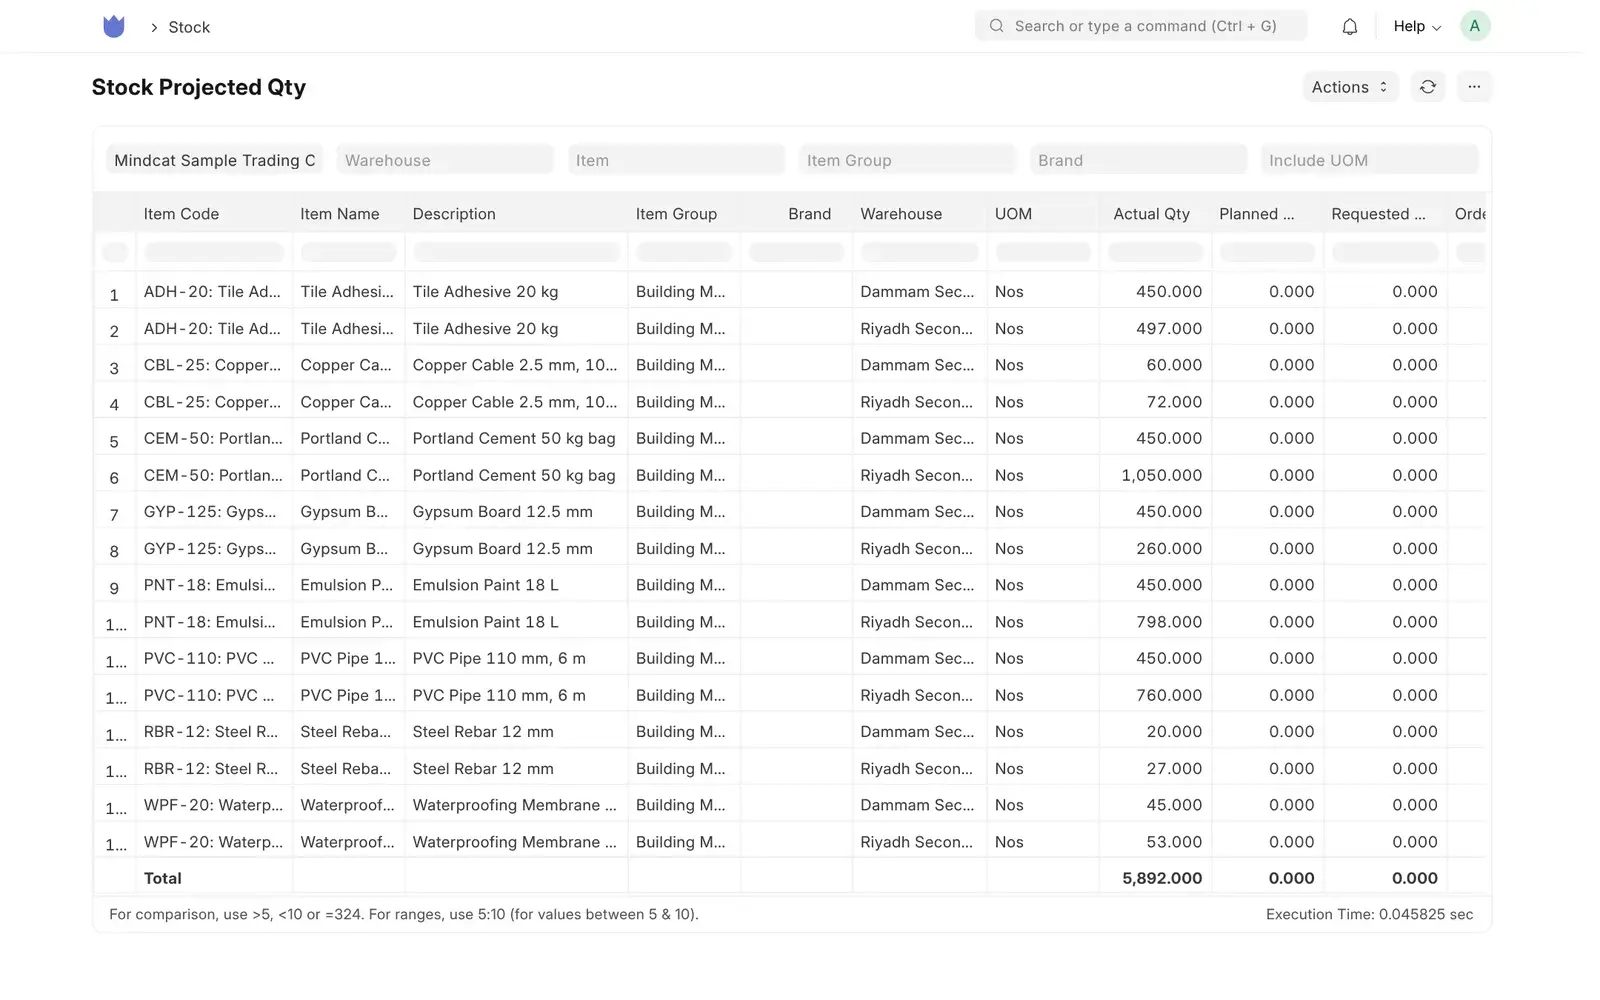Sort by the Item Code column header

(214, 214)
